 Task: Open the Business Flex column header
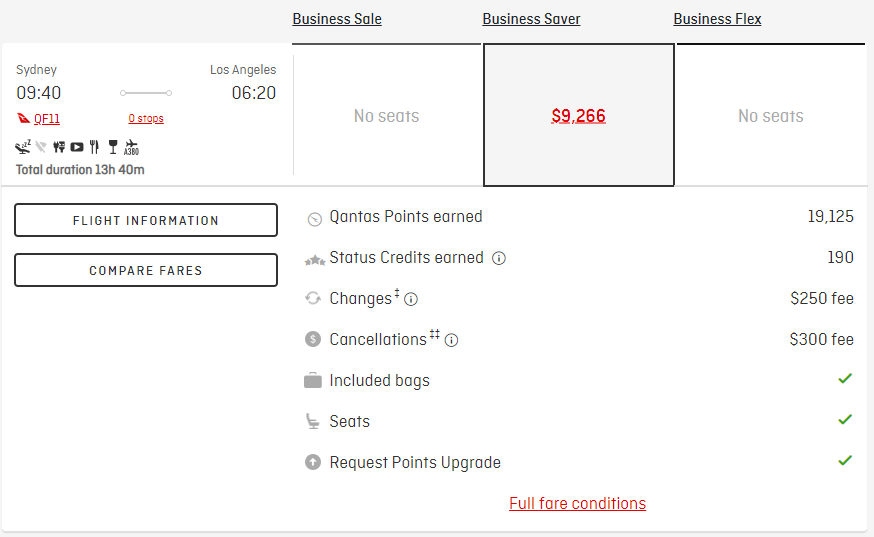(x=717, y=19)
